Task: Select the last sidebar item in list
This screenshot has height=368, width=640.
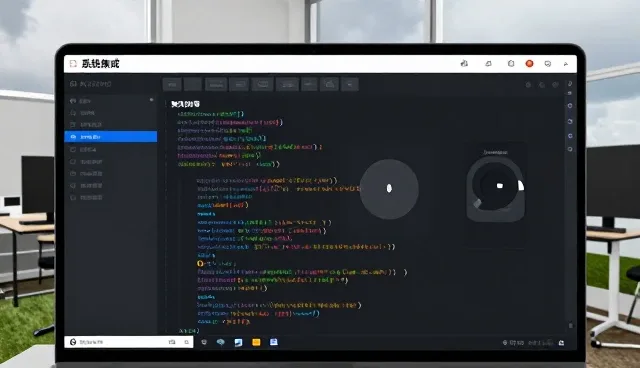Action: pyautogui.click(x=111, y=197)
